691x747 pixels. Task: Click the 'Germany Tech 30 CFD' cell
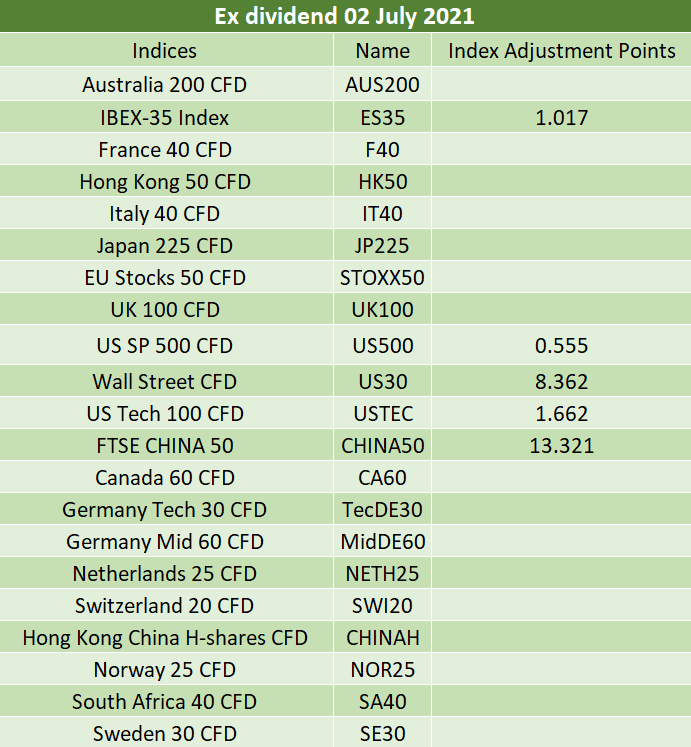(x=164, y=510)
